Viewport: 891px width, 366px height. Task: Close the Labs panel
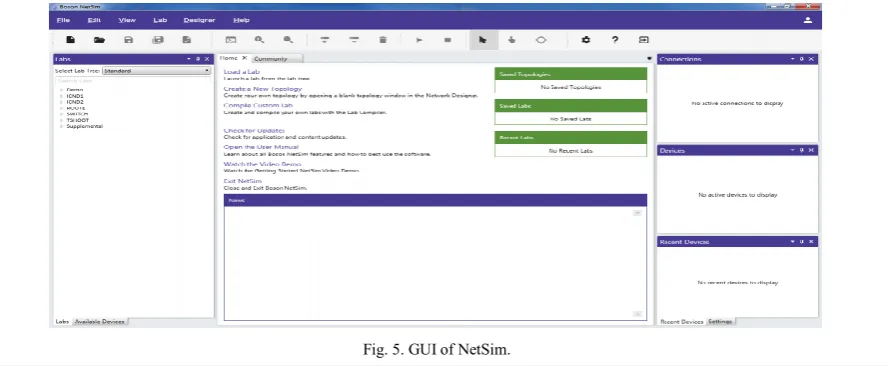[x=207, y=59]
